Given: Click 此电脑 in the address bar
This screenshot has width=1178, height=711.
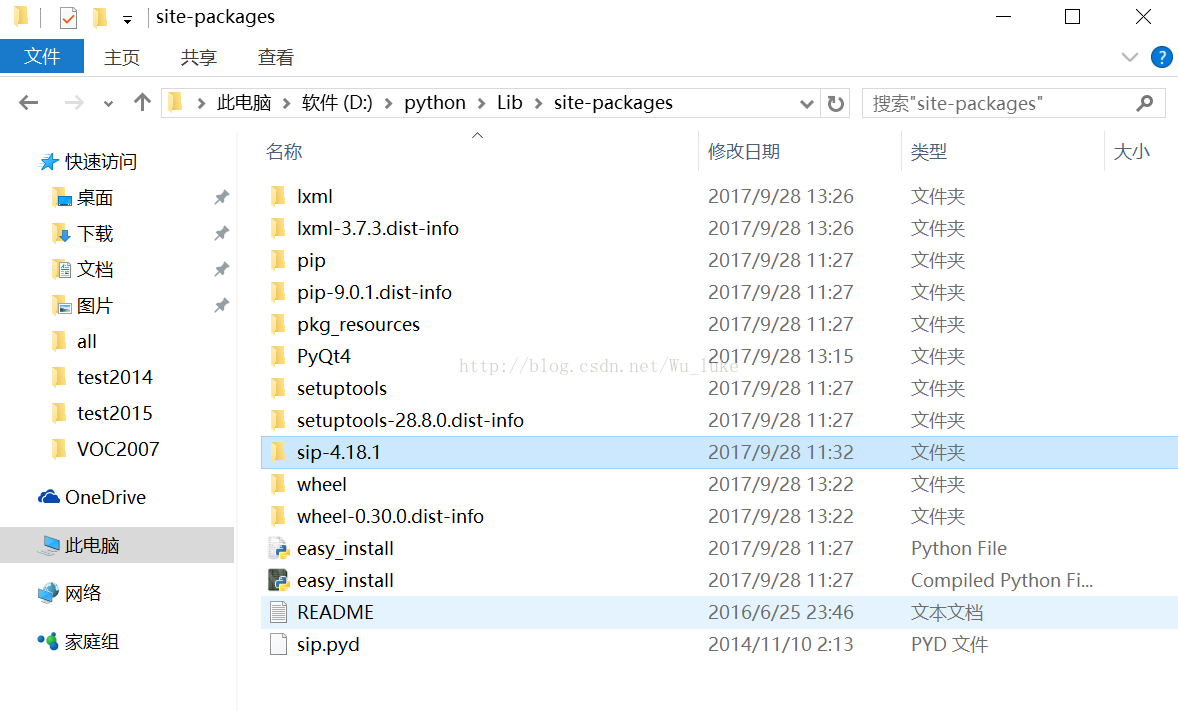Looking at the screenshot, I should click(x=243, y=103).
